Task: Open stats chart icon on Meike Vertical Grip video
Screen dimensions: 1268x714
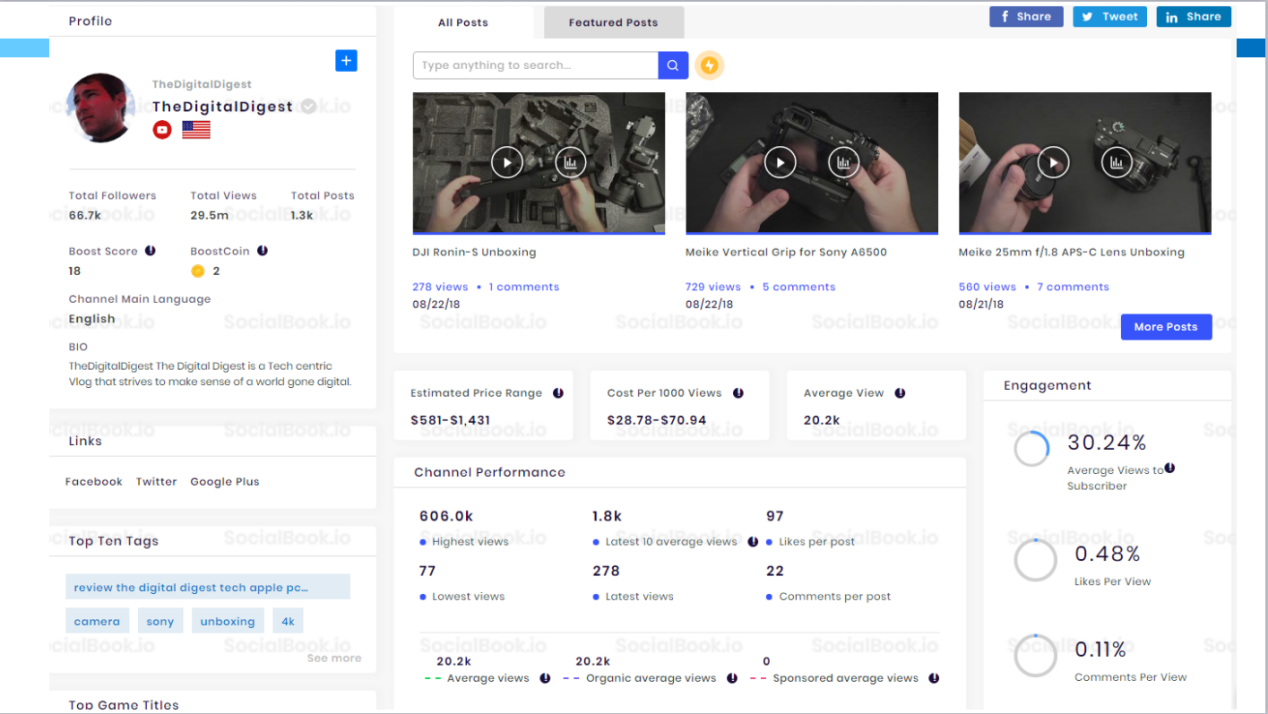Action: pos(843,162)
